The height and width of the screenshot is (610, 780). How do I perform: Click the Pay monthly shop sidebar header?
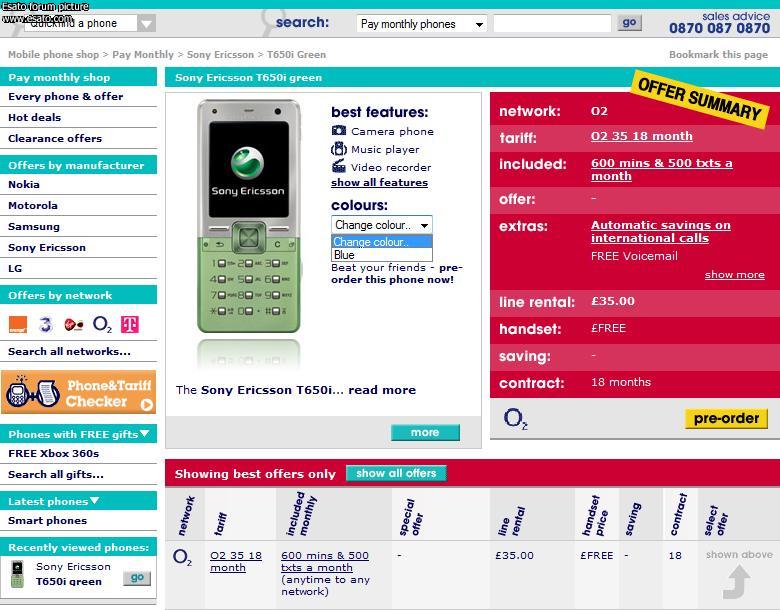[79, 77]
